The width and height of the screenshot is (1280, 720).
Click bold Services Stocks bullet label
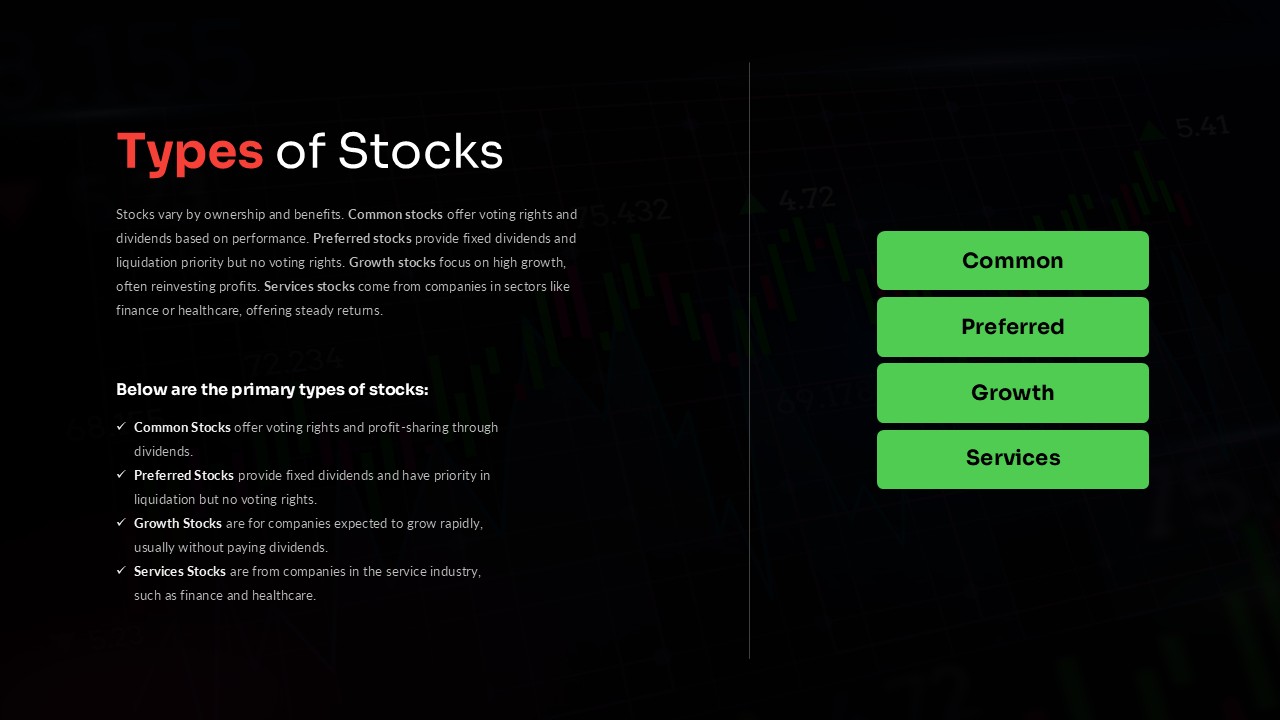(180, 571)
